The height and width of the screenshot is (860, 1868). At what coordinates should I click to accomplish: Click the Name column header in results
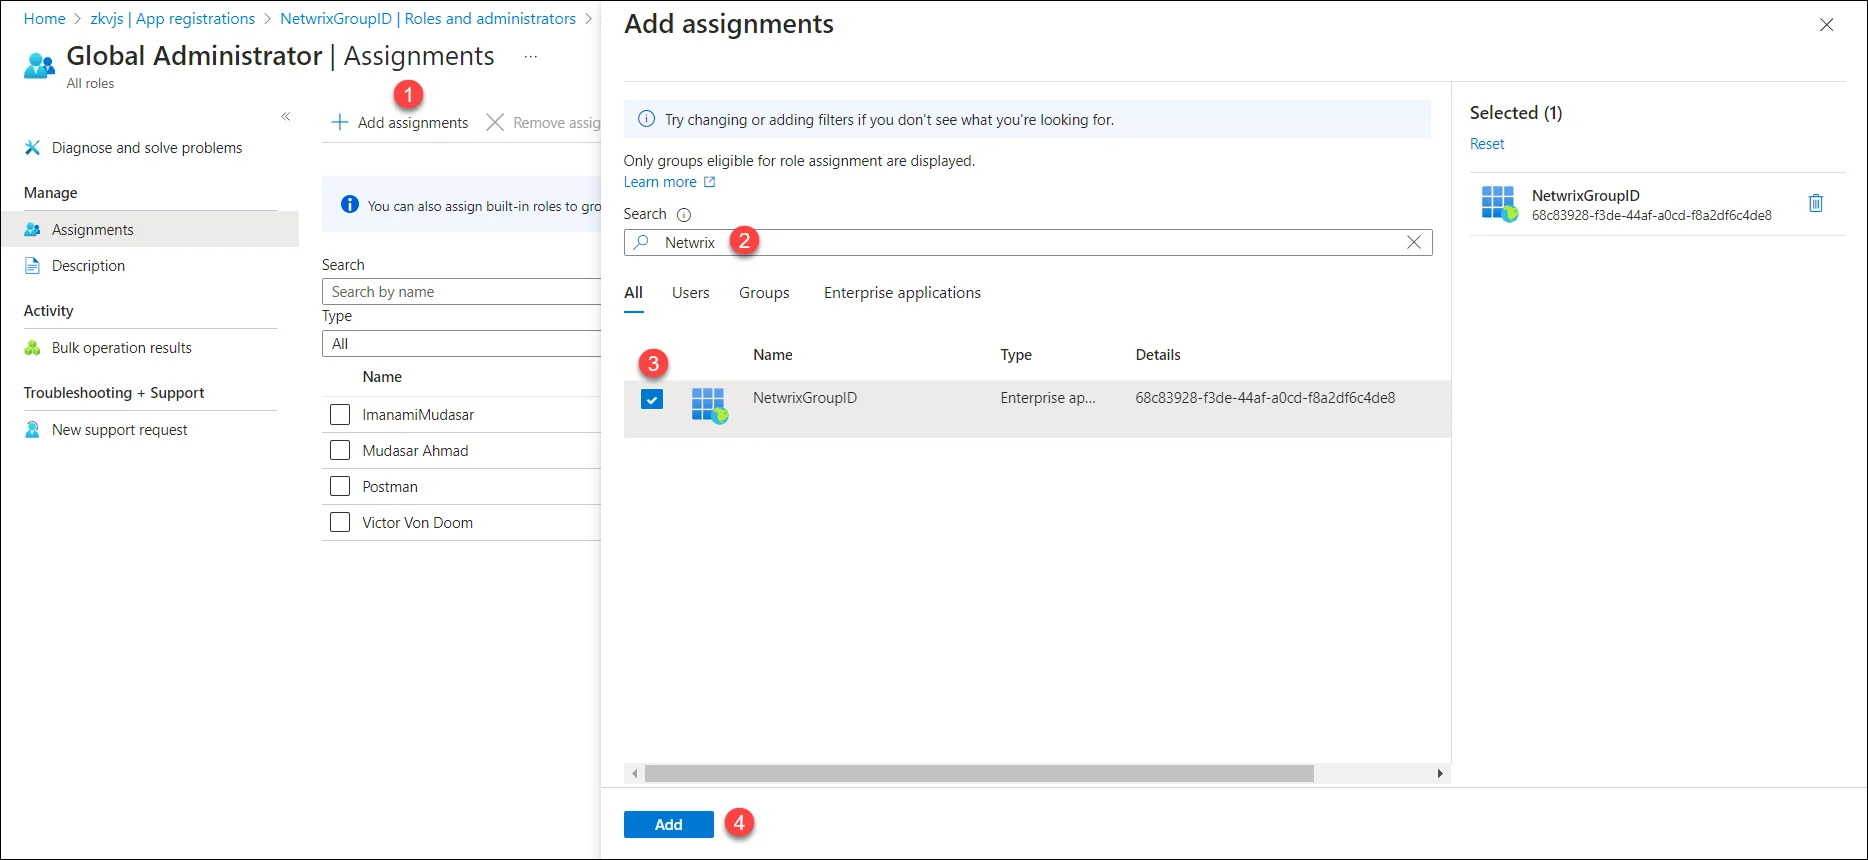[773, 355]
